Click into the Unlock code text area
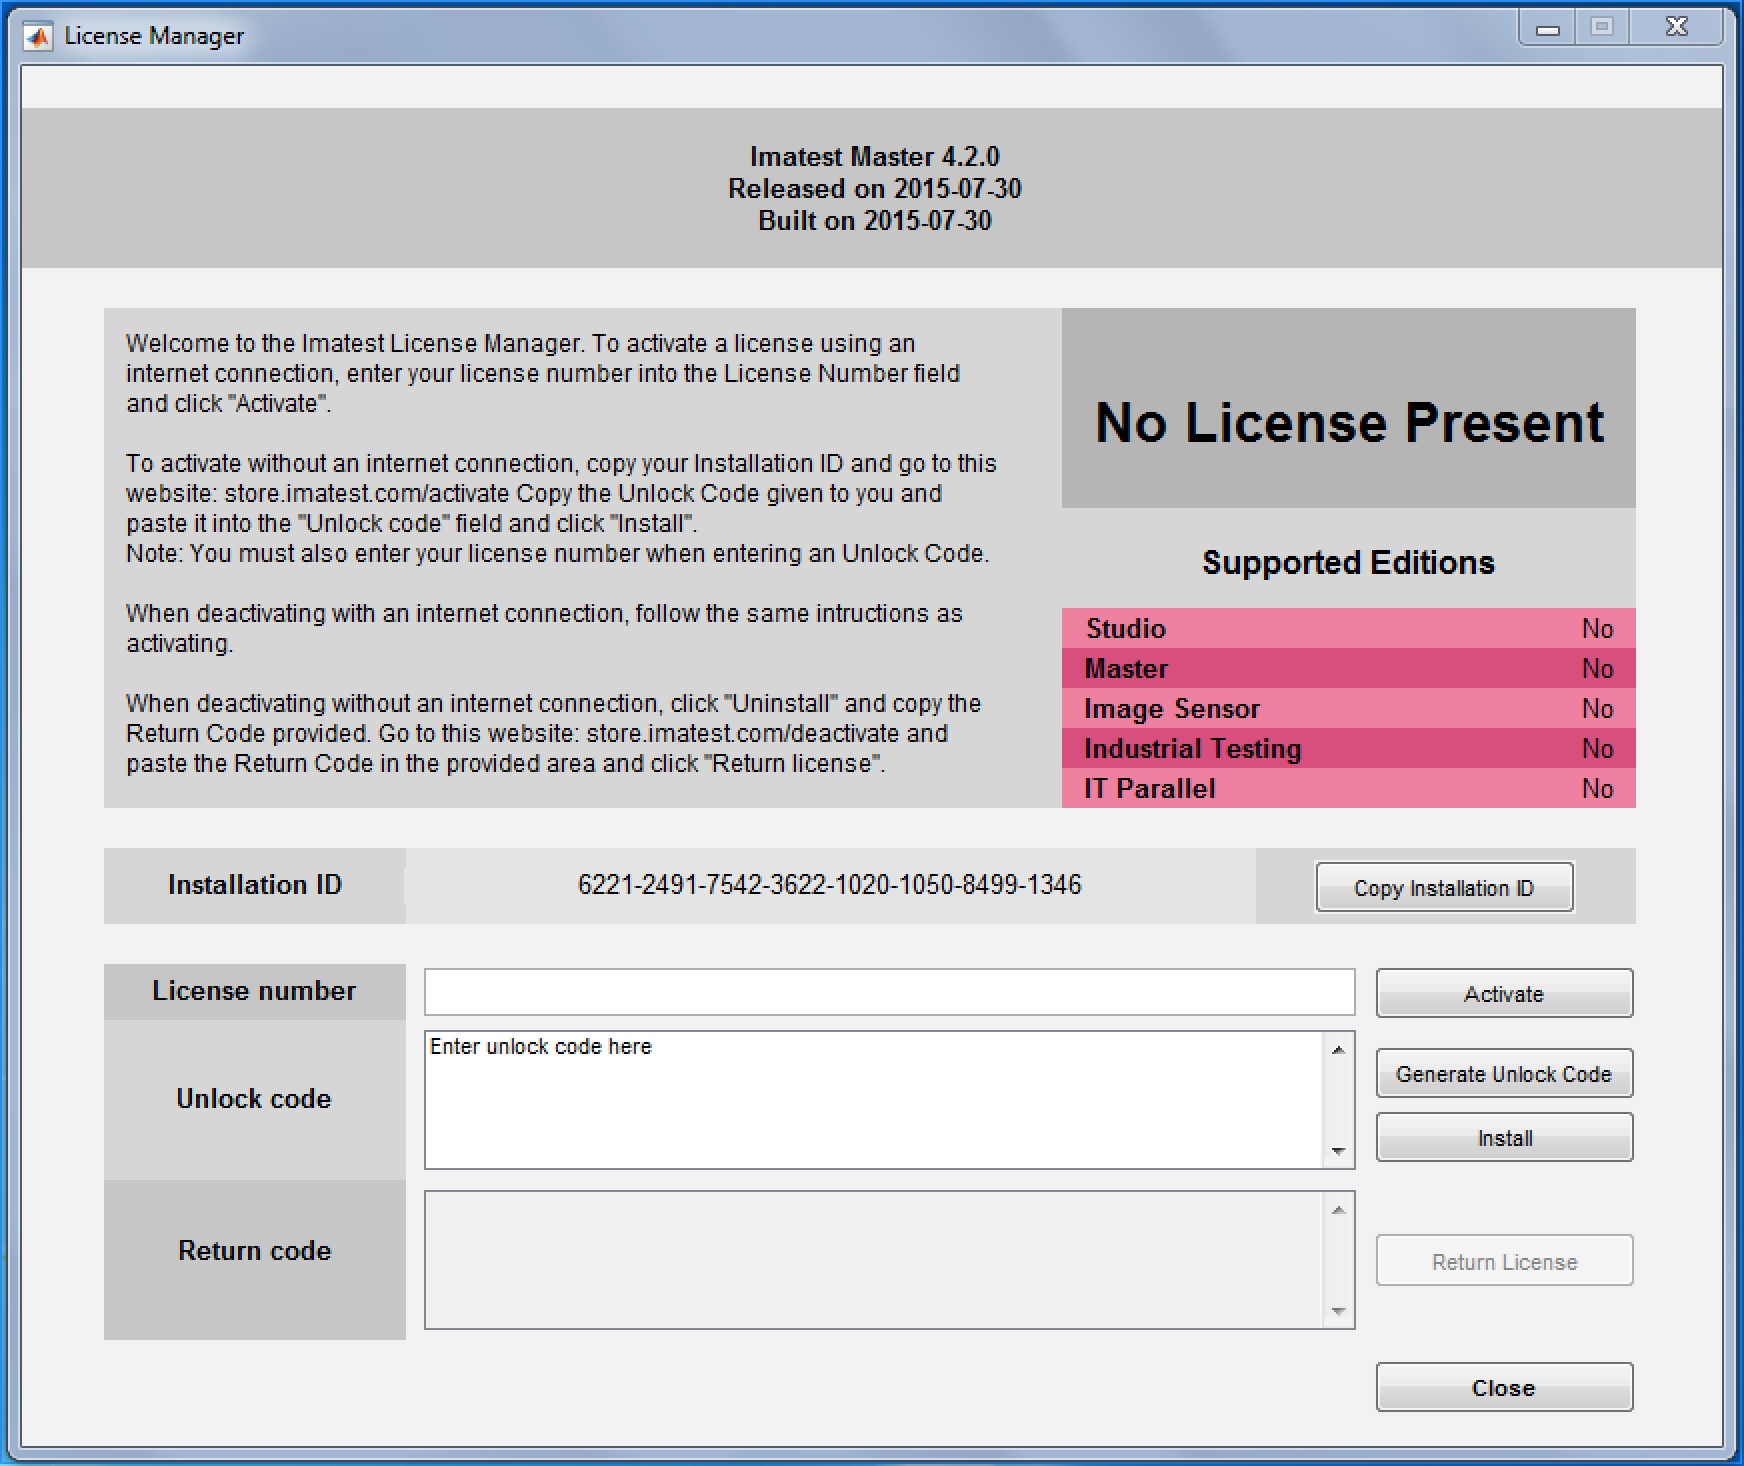The image size is (1744, 1466). (x=875, y=1100)
